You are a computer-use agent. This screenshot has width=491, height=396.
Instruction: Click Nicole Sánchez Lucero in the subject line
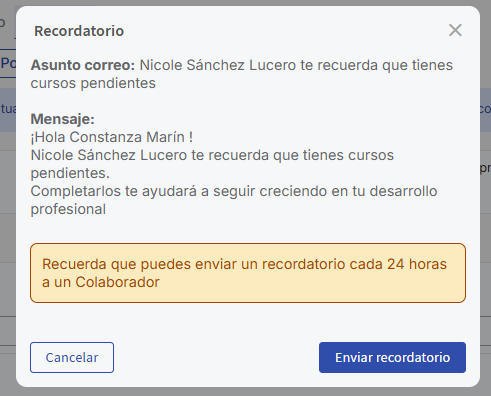(218, 65)
